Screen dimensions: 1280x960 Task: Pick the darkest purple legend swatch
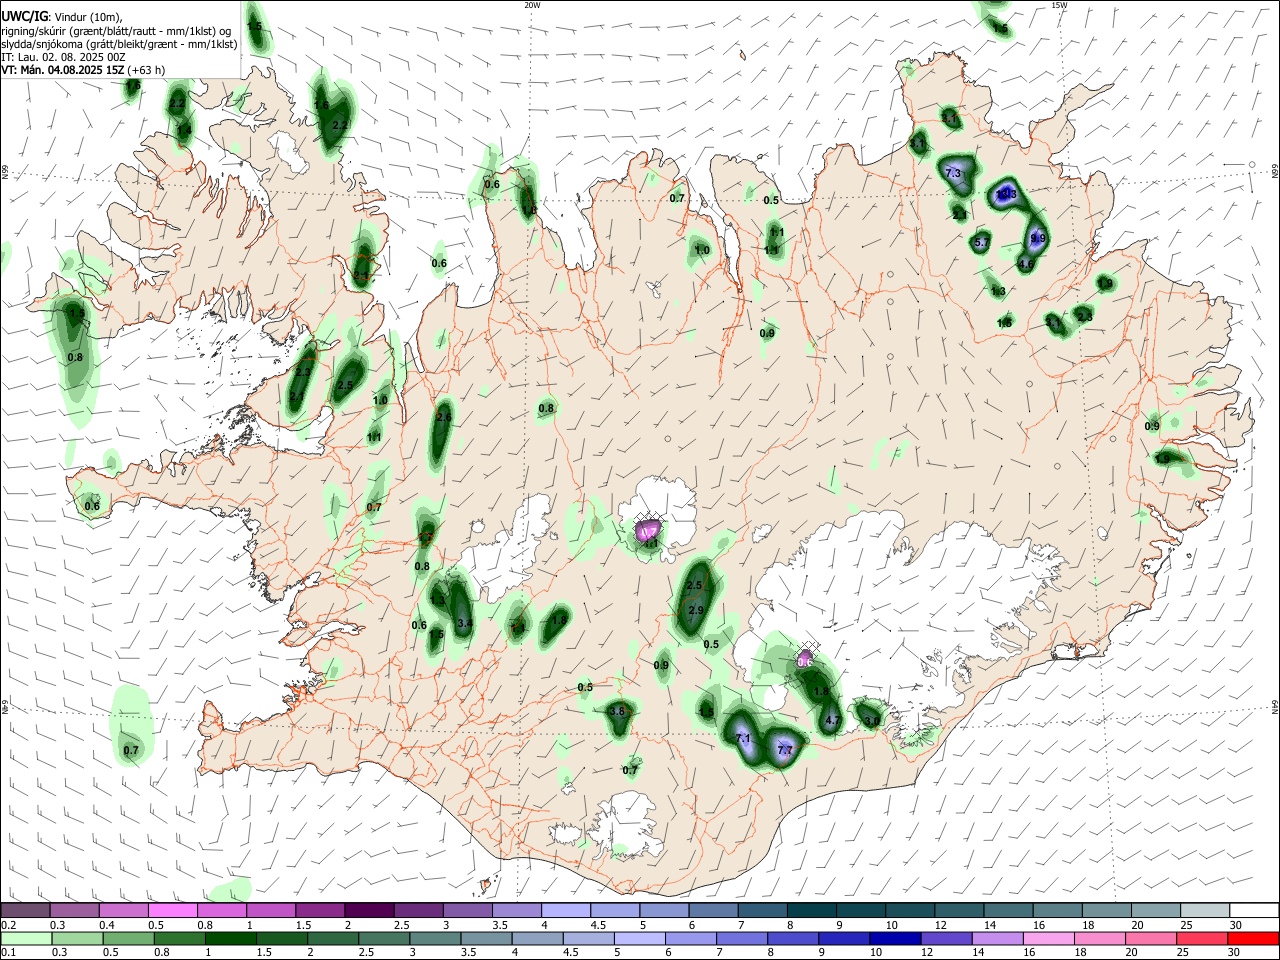[369, 911]
